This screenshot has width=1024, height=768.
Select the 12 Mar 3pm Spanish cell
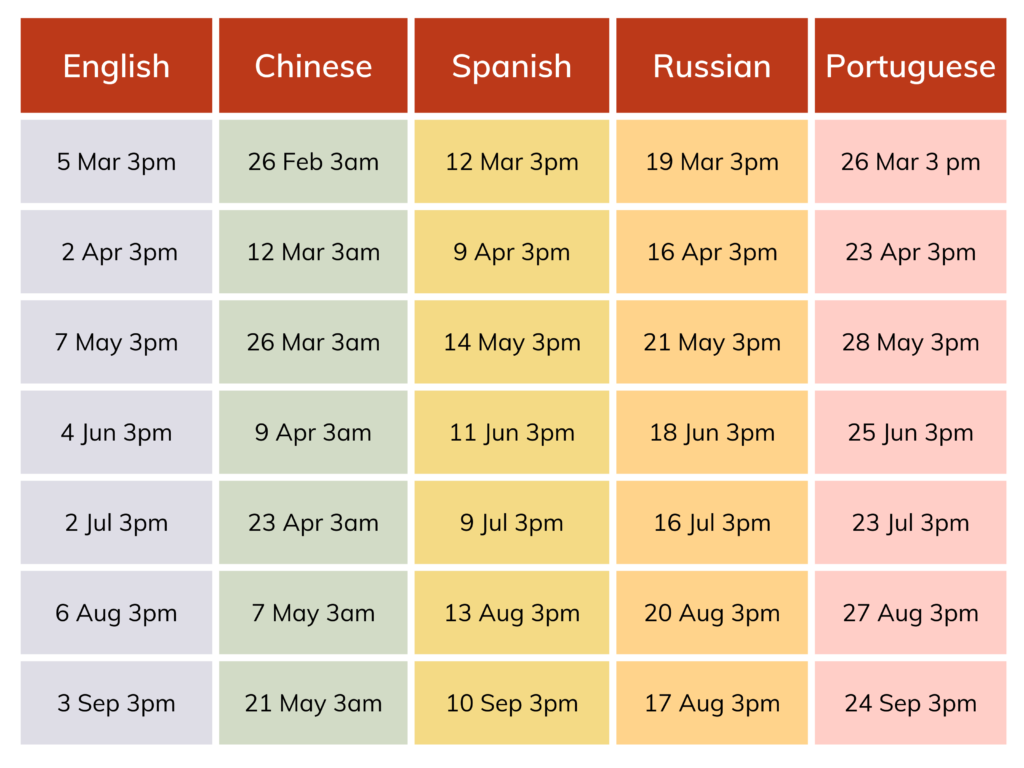click(x=511, y=162)
